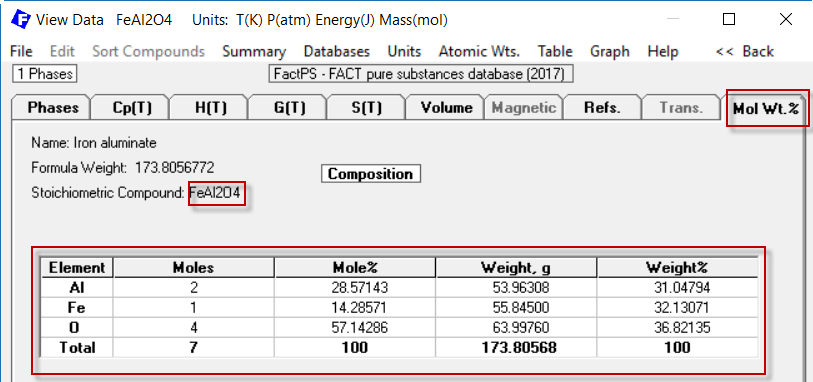Screen dimensions: 813x382
Task: Click the O weight cell 63.99760
Action: click(516, 328)
